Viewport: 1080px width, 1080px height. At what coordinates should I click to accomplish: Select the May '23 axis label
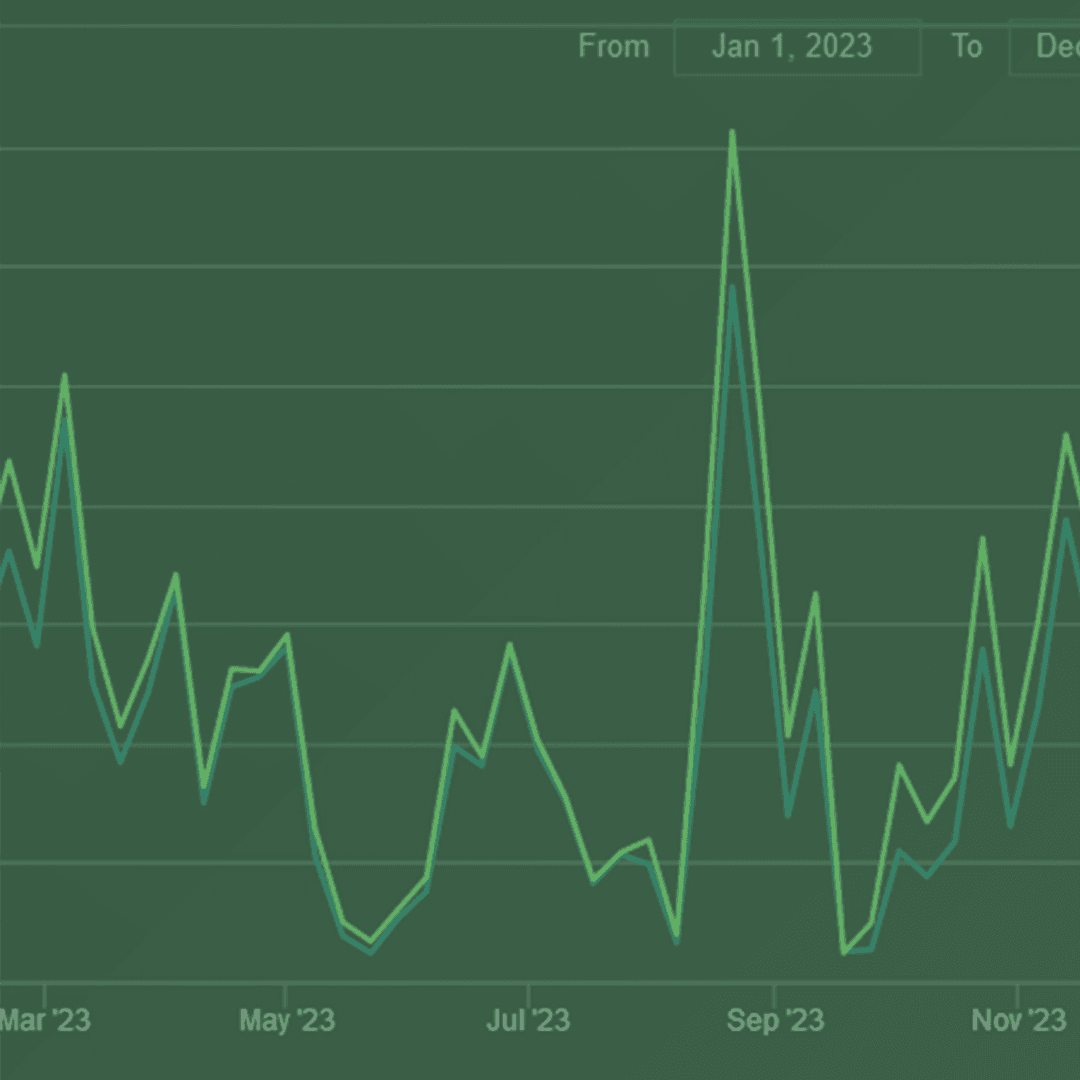pyautogui.click(x=287, y=1020)
